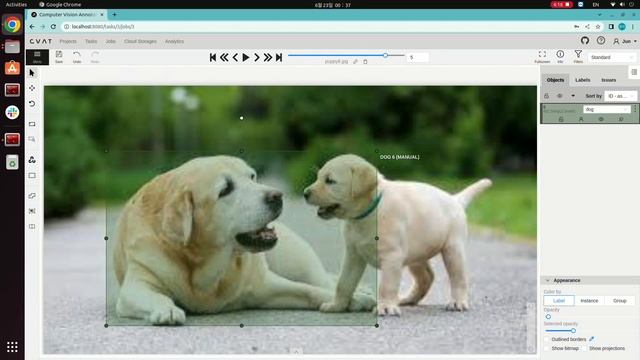Open the dog label dropdown of the object
Image resolution: width=640 pixels, height=360 pixels.
[x=607, y=109]
